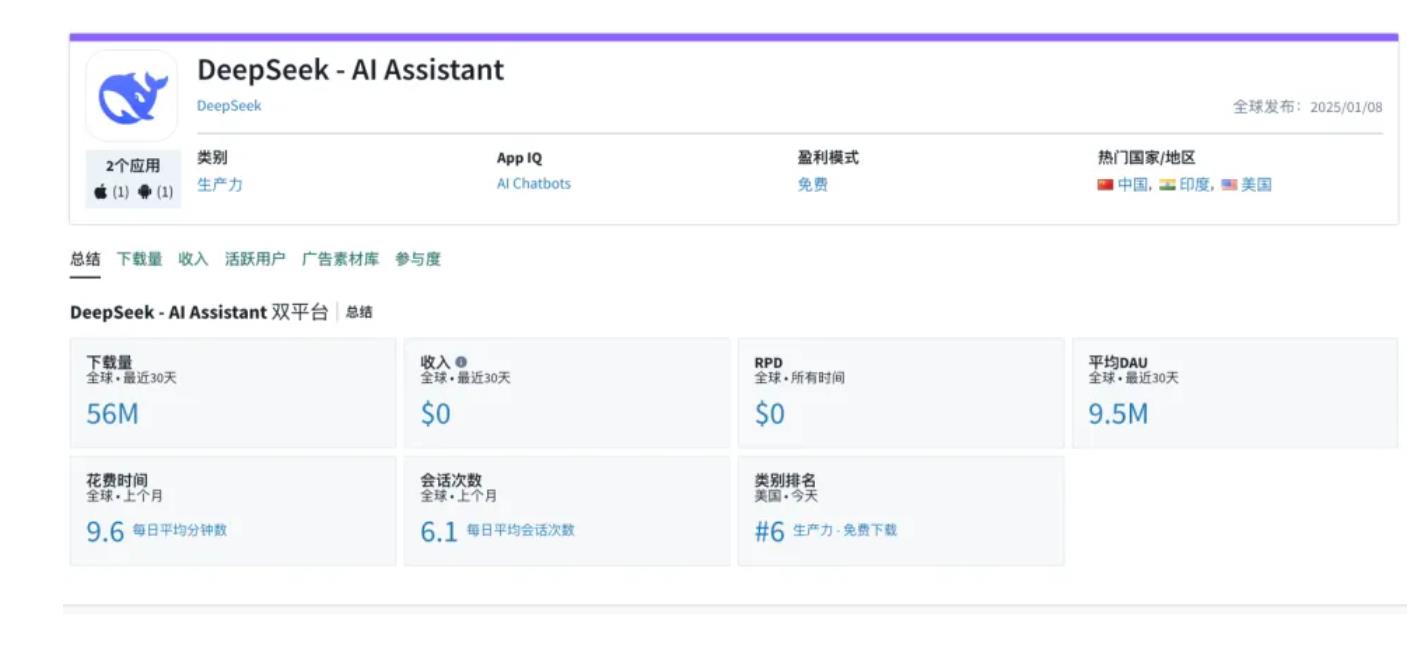Viewport: 1409px width, 650px height.
Task: Click the 生产力 · 免费下载 ranking label
Action: (x=845, y=530)
